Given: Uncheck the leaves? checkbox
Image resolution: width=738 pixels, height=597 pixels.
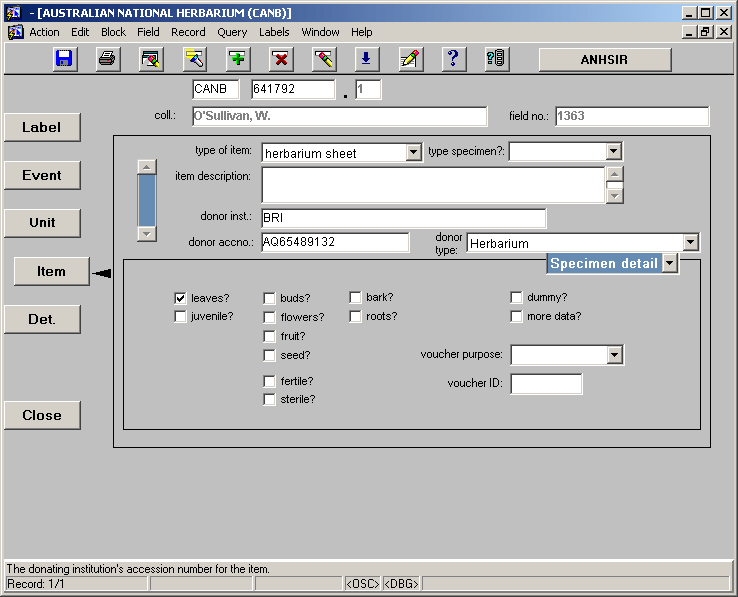Looking at the screenshot, I should [180, 298].
